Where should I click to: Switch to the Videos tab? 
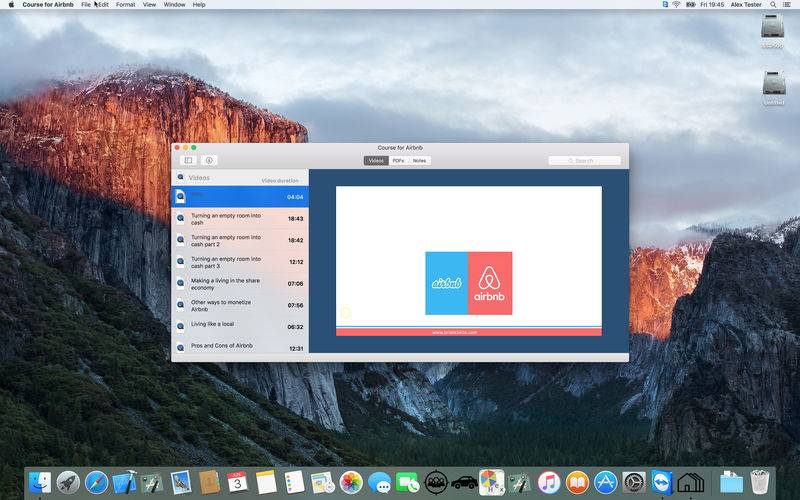[x=376, y=161]
